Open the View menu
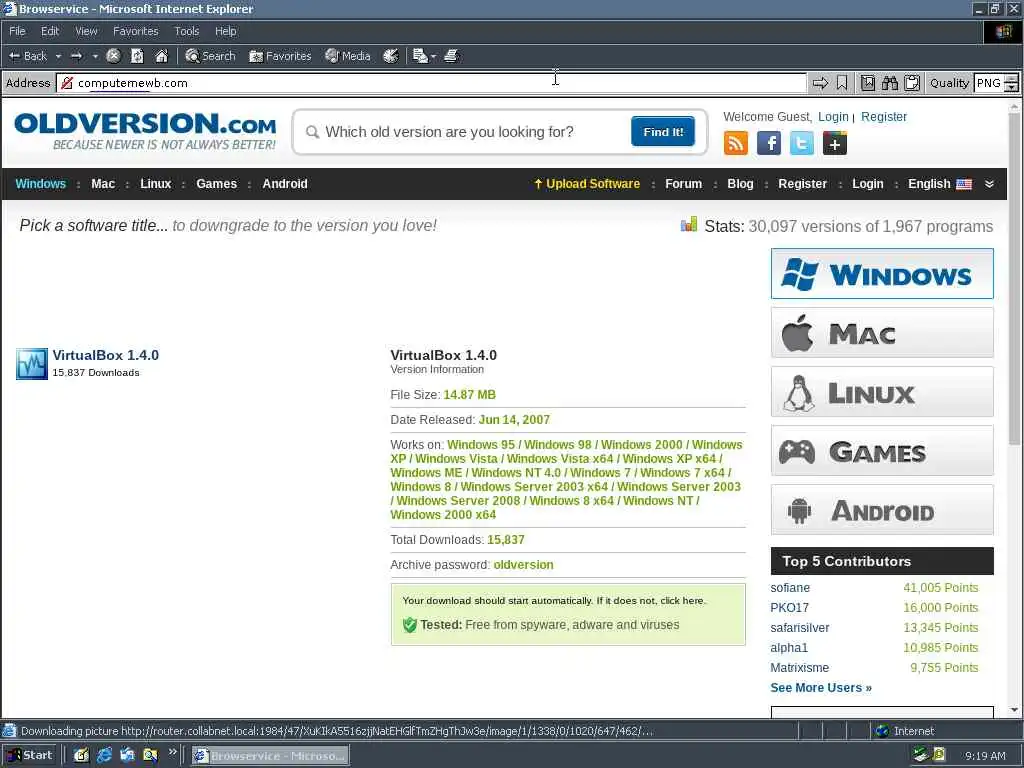The image size is (1024, 768). coord(86,31)
